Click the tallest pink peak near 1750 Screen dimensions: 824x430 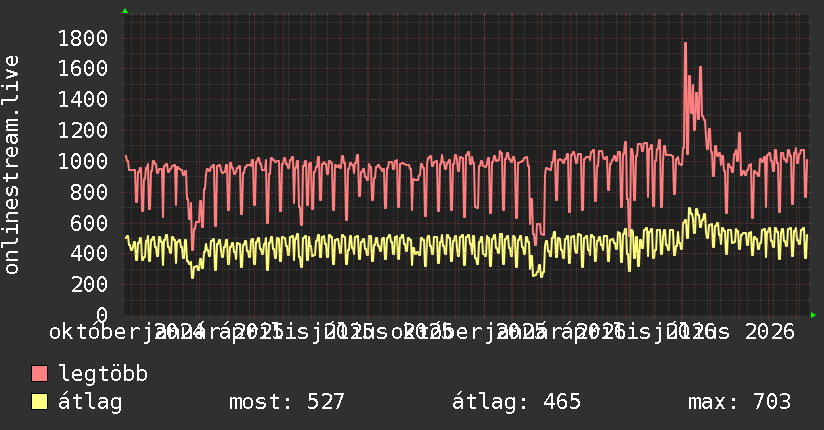click(685, 44)
